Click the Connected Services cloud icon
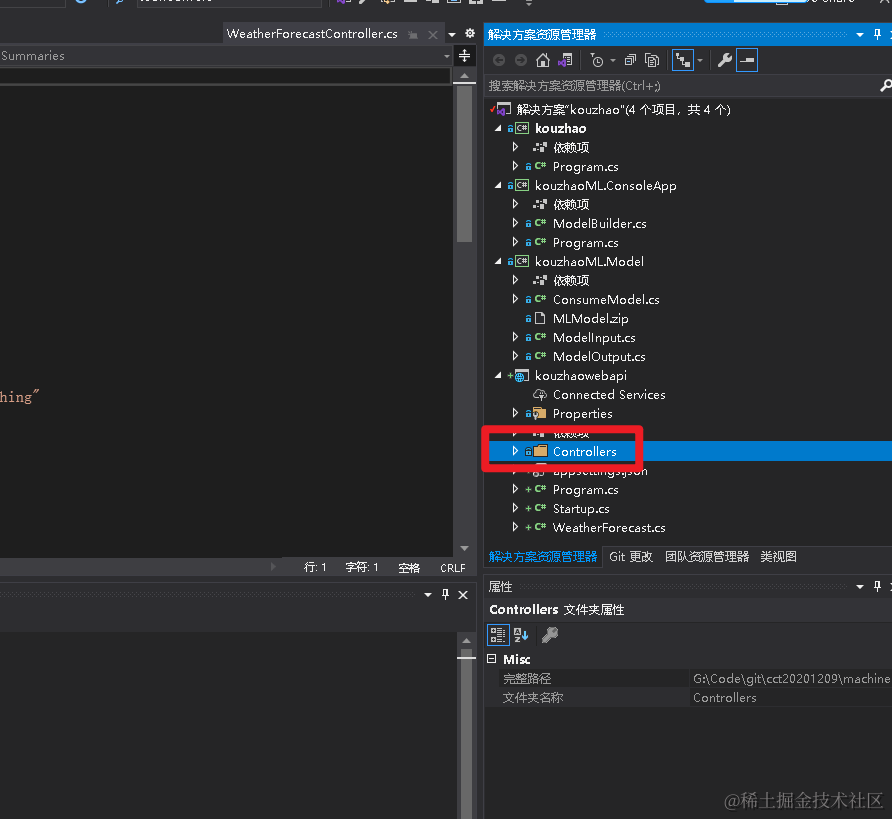The width and height of the screenshot is (892, 819). point(540,394)
